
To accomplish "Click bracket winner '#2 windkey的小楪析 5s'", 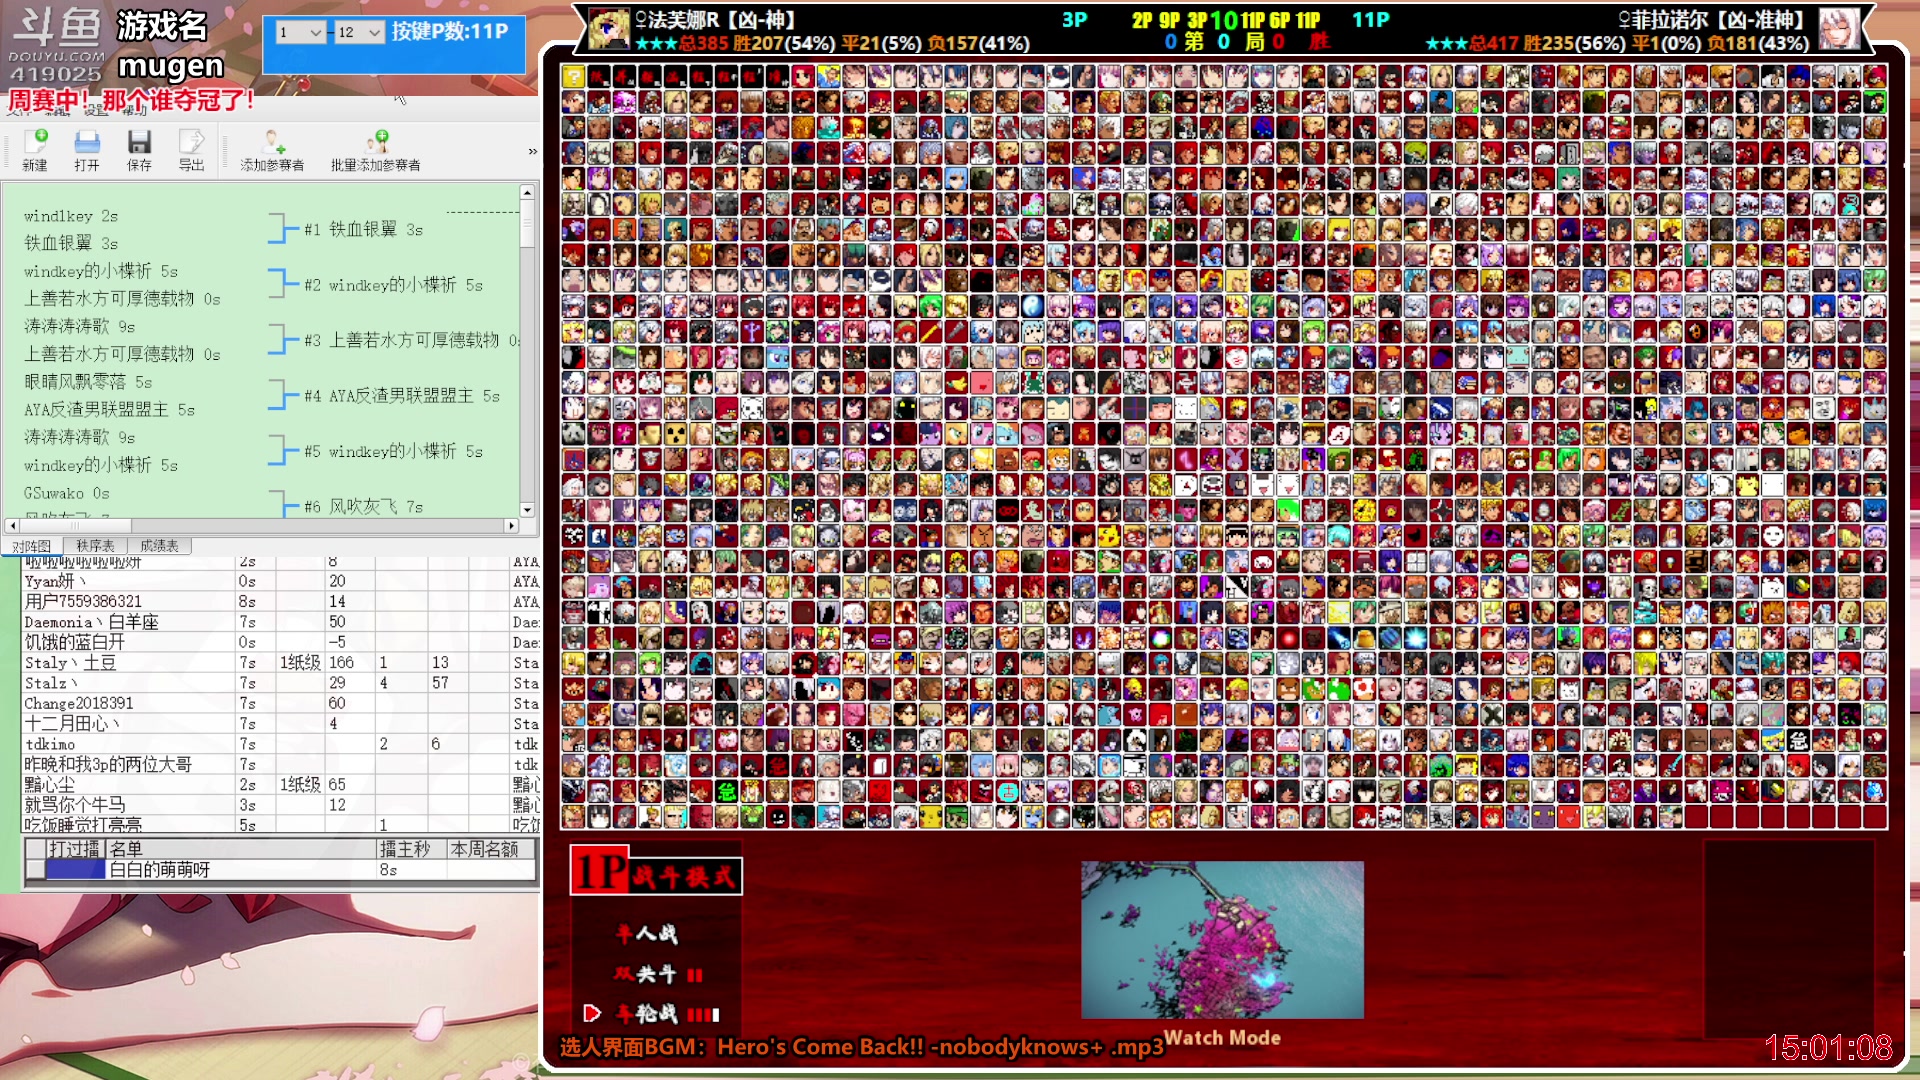I will [x=393, y=285].
